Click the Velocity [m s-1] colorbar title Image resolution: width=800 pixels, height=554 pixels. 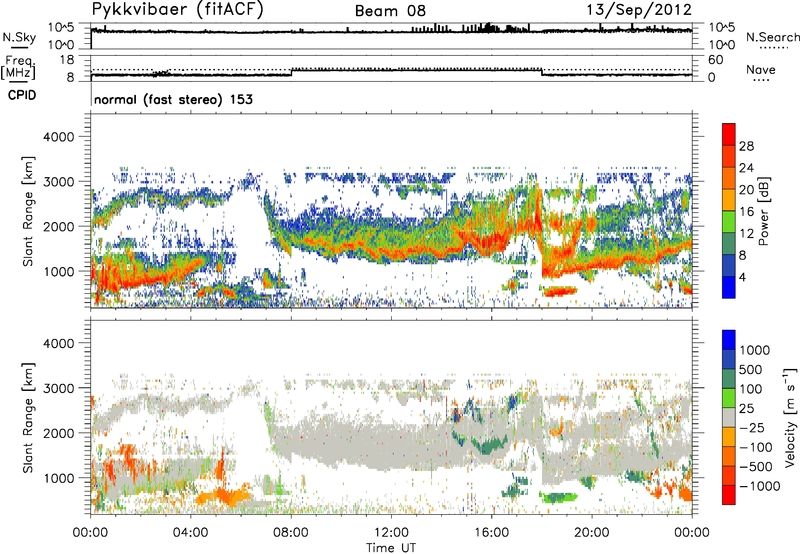click(791, 417)
